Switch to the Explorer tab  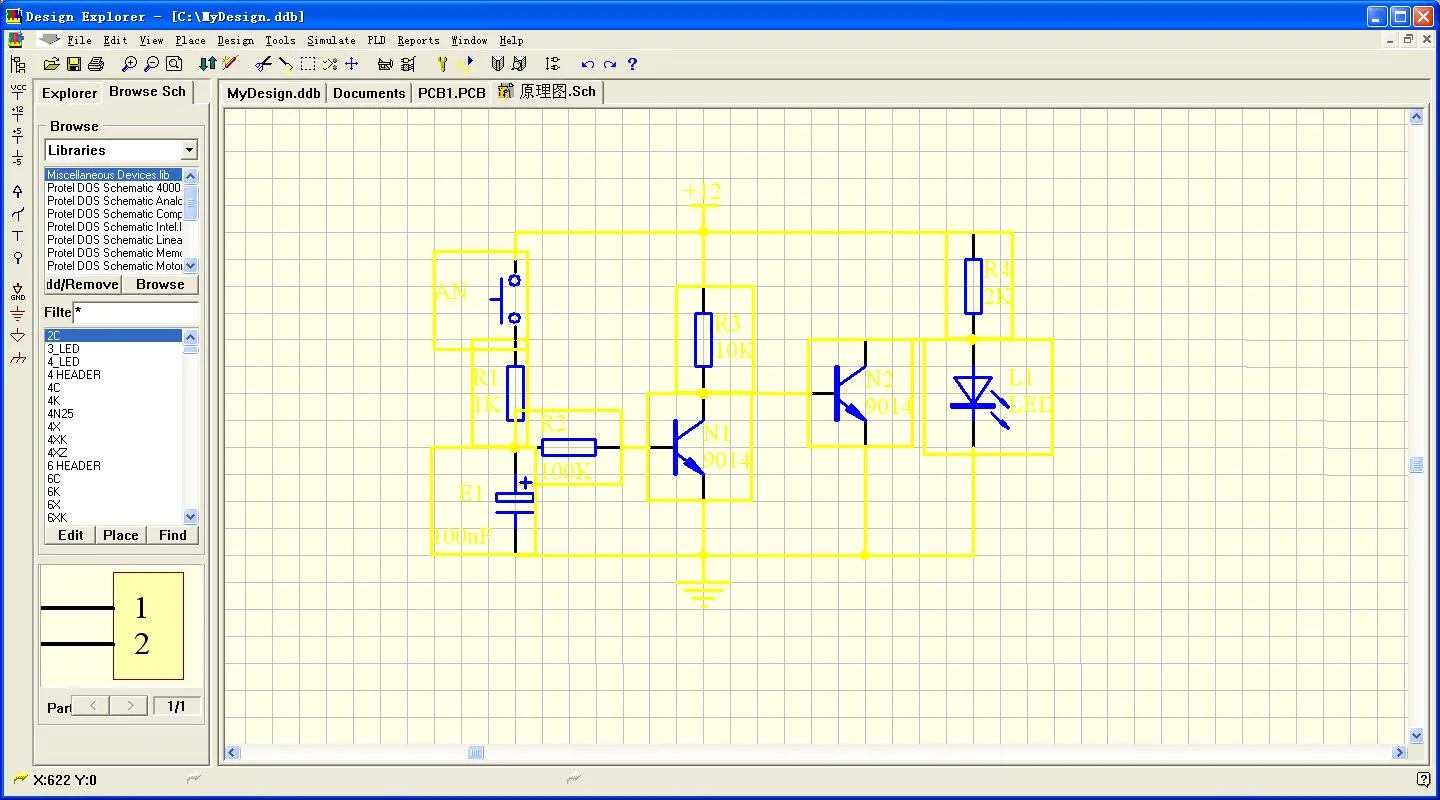(69, 93)
